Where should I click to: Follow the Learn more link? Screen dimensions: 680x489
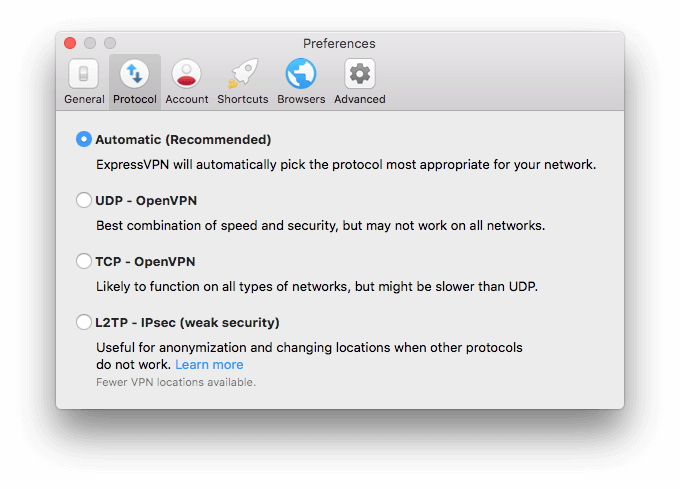209,365
